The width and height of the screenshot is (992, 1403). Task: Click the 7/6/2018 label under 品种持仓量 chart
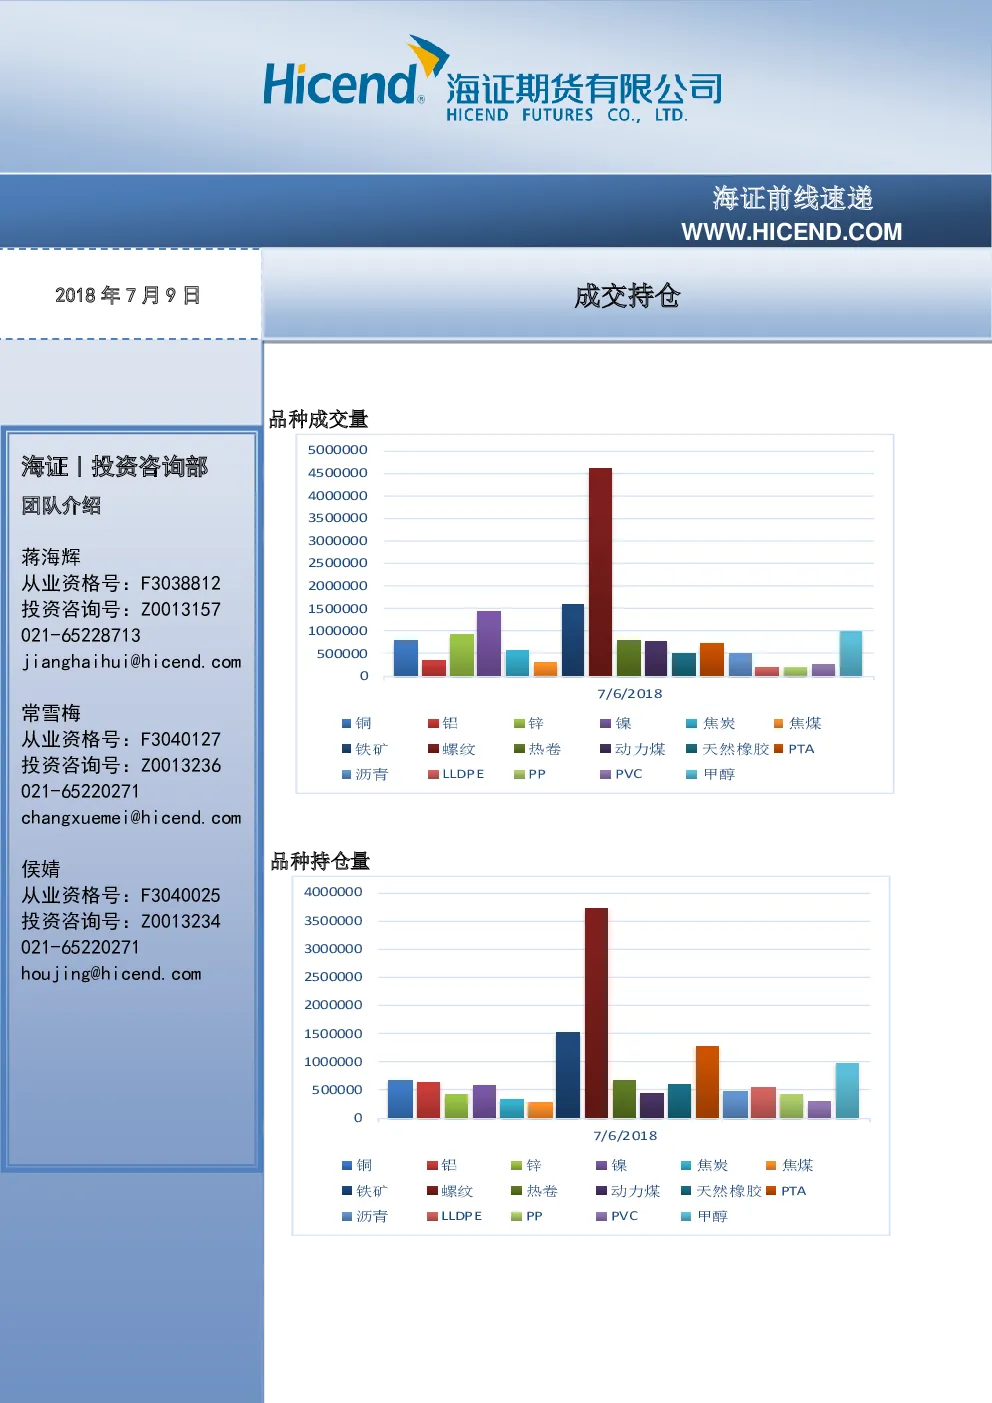pos(626,1136)
